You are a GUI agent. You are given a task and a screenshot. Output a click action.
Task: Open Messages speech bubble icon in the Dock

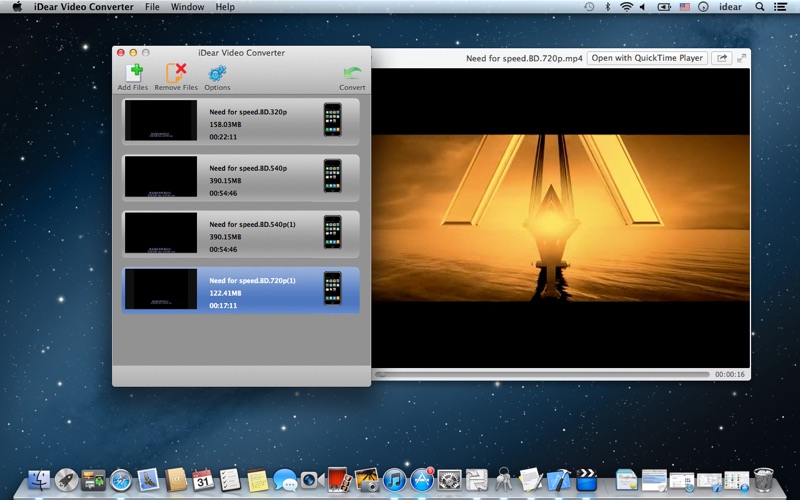(x=285, y=480)
